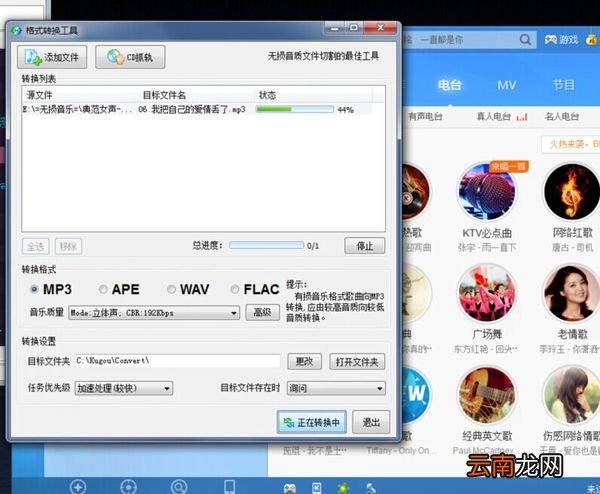
Task: Click the CD抓轨 rip button
Action: pyautogui.click(x=130, y=57)
